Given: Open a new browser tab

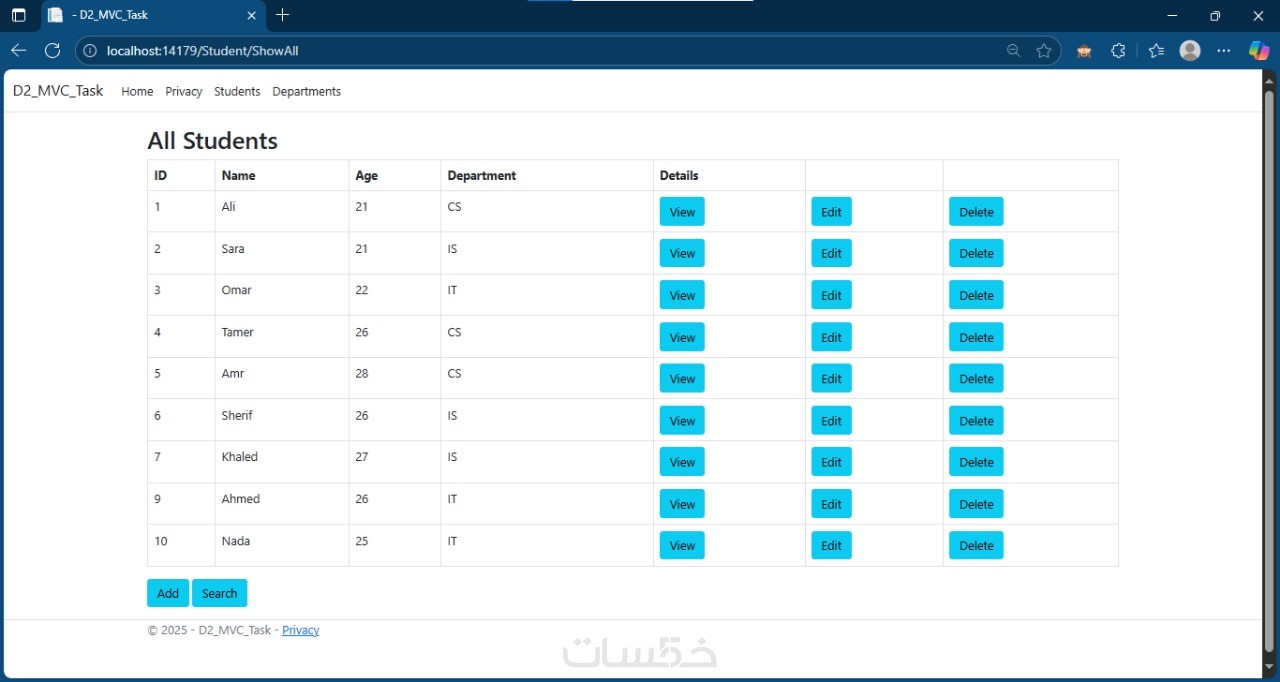Looking at the screenshot, I should pyautogui.click(x=282, y=15).
